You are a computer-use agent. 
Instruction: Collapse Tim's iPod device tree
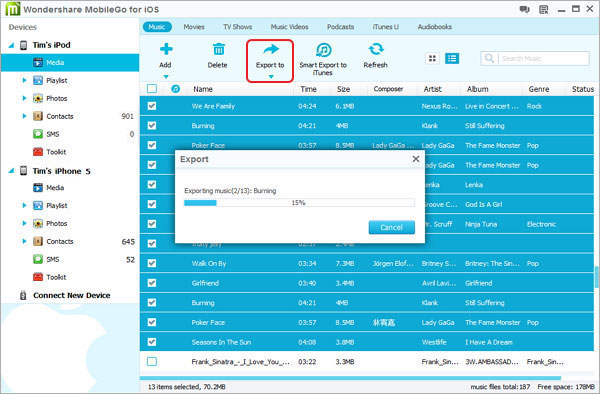point(11,45)
